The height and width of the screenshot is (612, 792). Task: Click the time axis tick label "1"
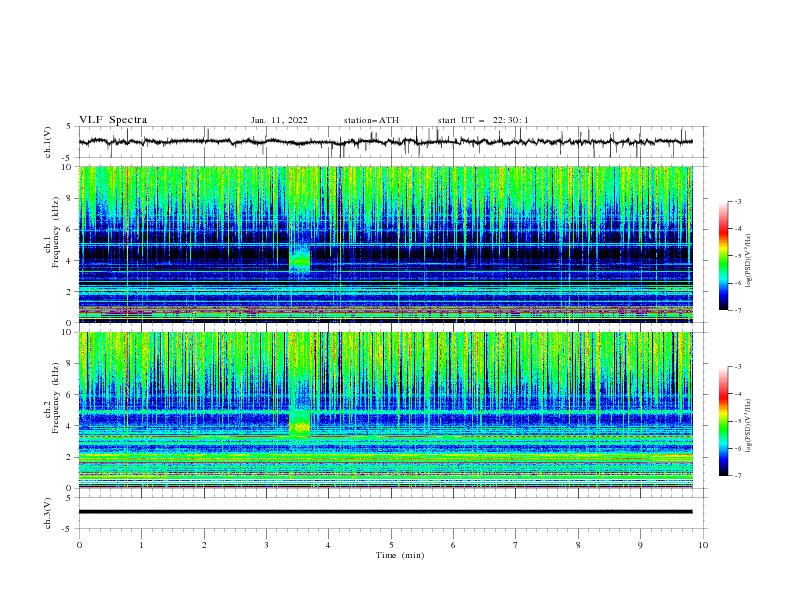(x=142, y=545)
